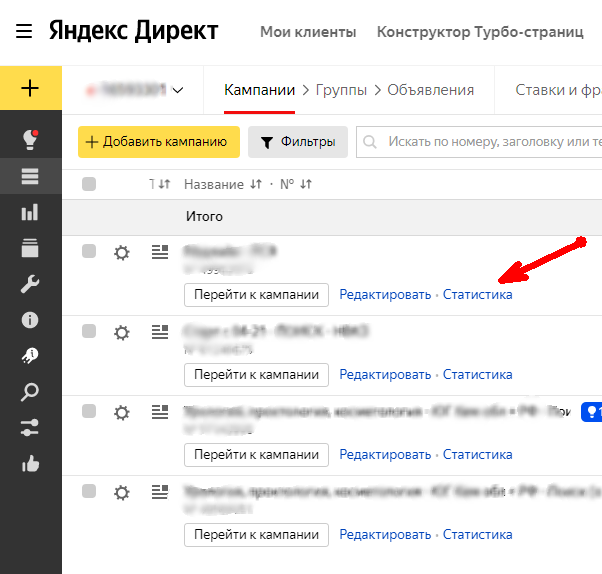602x574 pixels.
Task: Tick the third campaign's checkbox
Action: click(x=89, y=411)
